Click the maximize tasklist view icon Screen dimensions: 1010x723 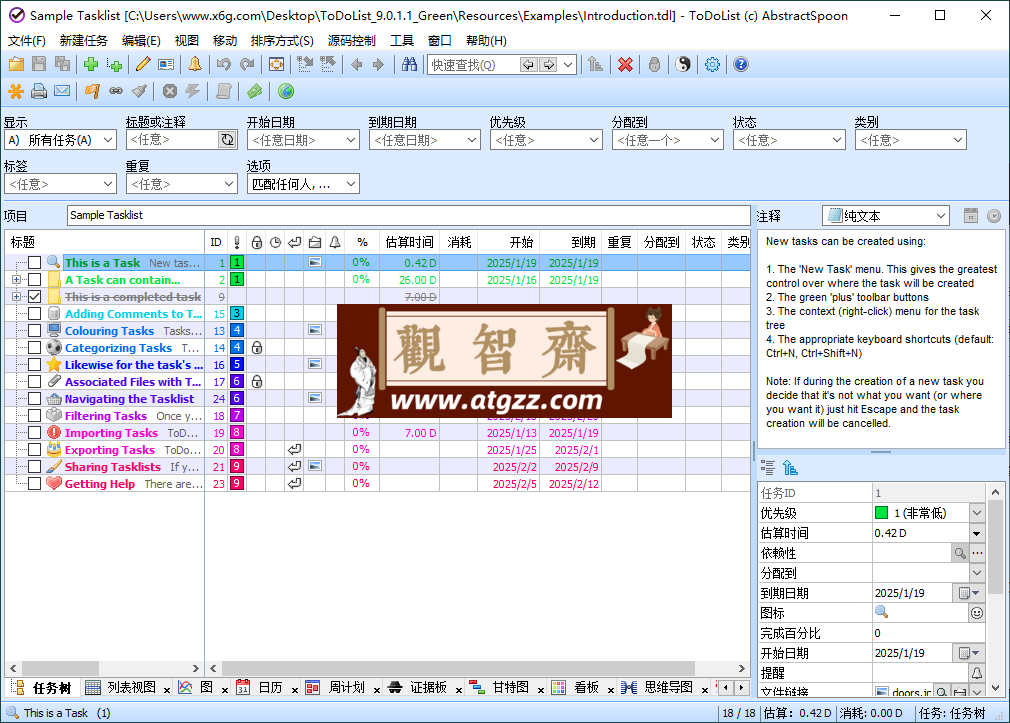pyautogui.click(x=276, y=64)
